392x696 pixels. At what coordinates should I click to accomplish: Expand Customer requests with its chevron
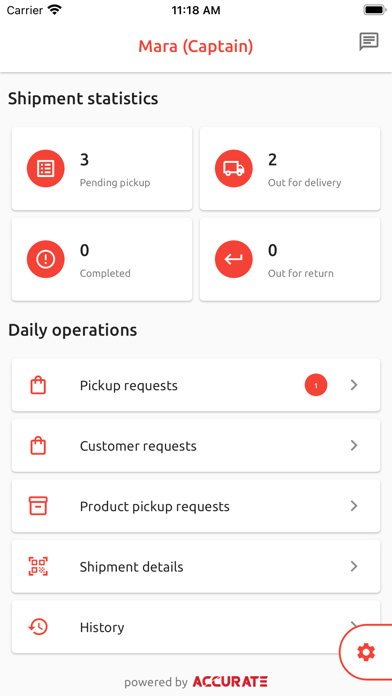click(x=354, y=445)
